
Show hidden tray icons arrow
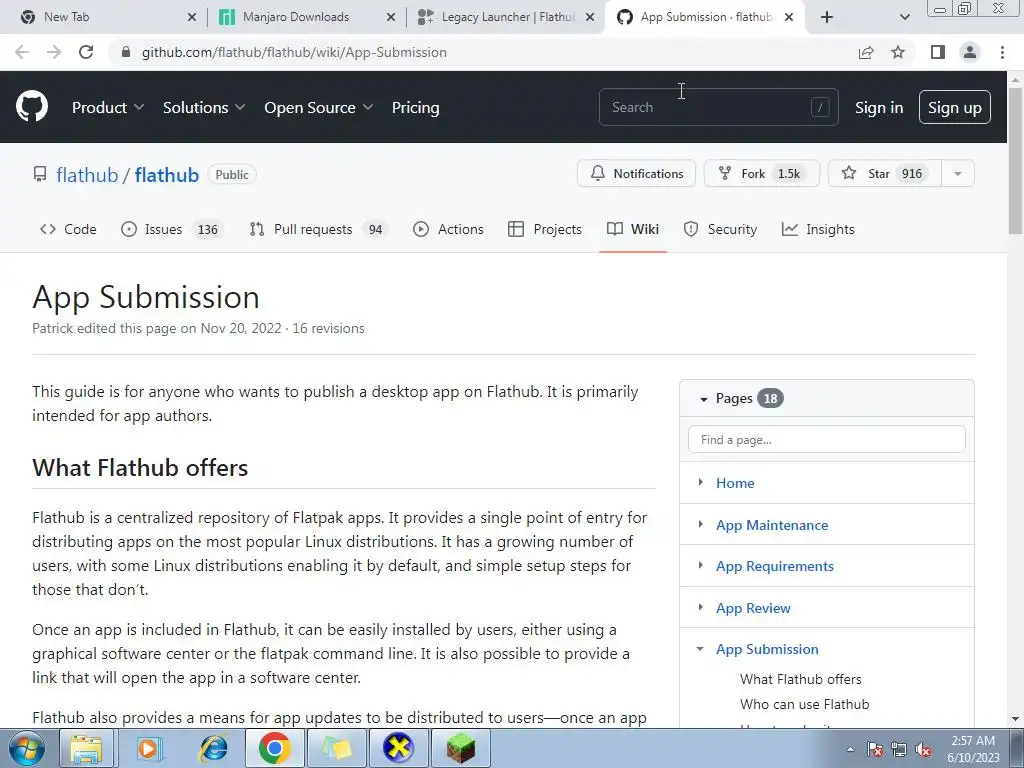pos(850,750)
